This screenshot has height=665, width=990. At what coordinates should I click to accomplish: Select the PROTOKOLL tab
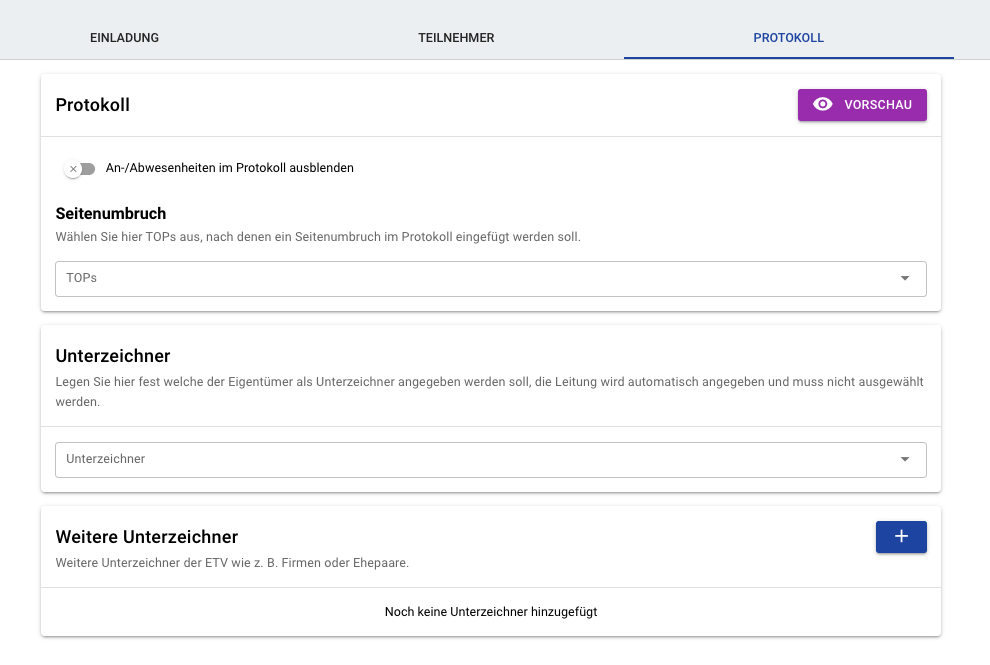[x=789, y=38]
